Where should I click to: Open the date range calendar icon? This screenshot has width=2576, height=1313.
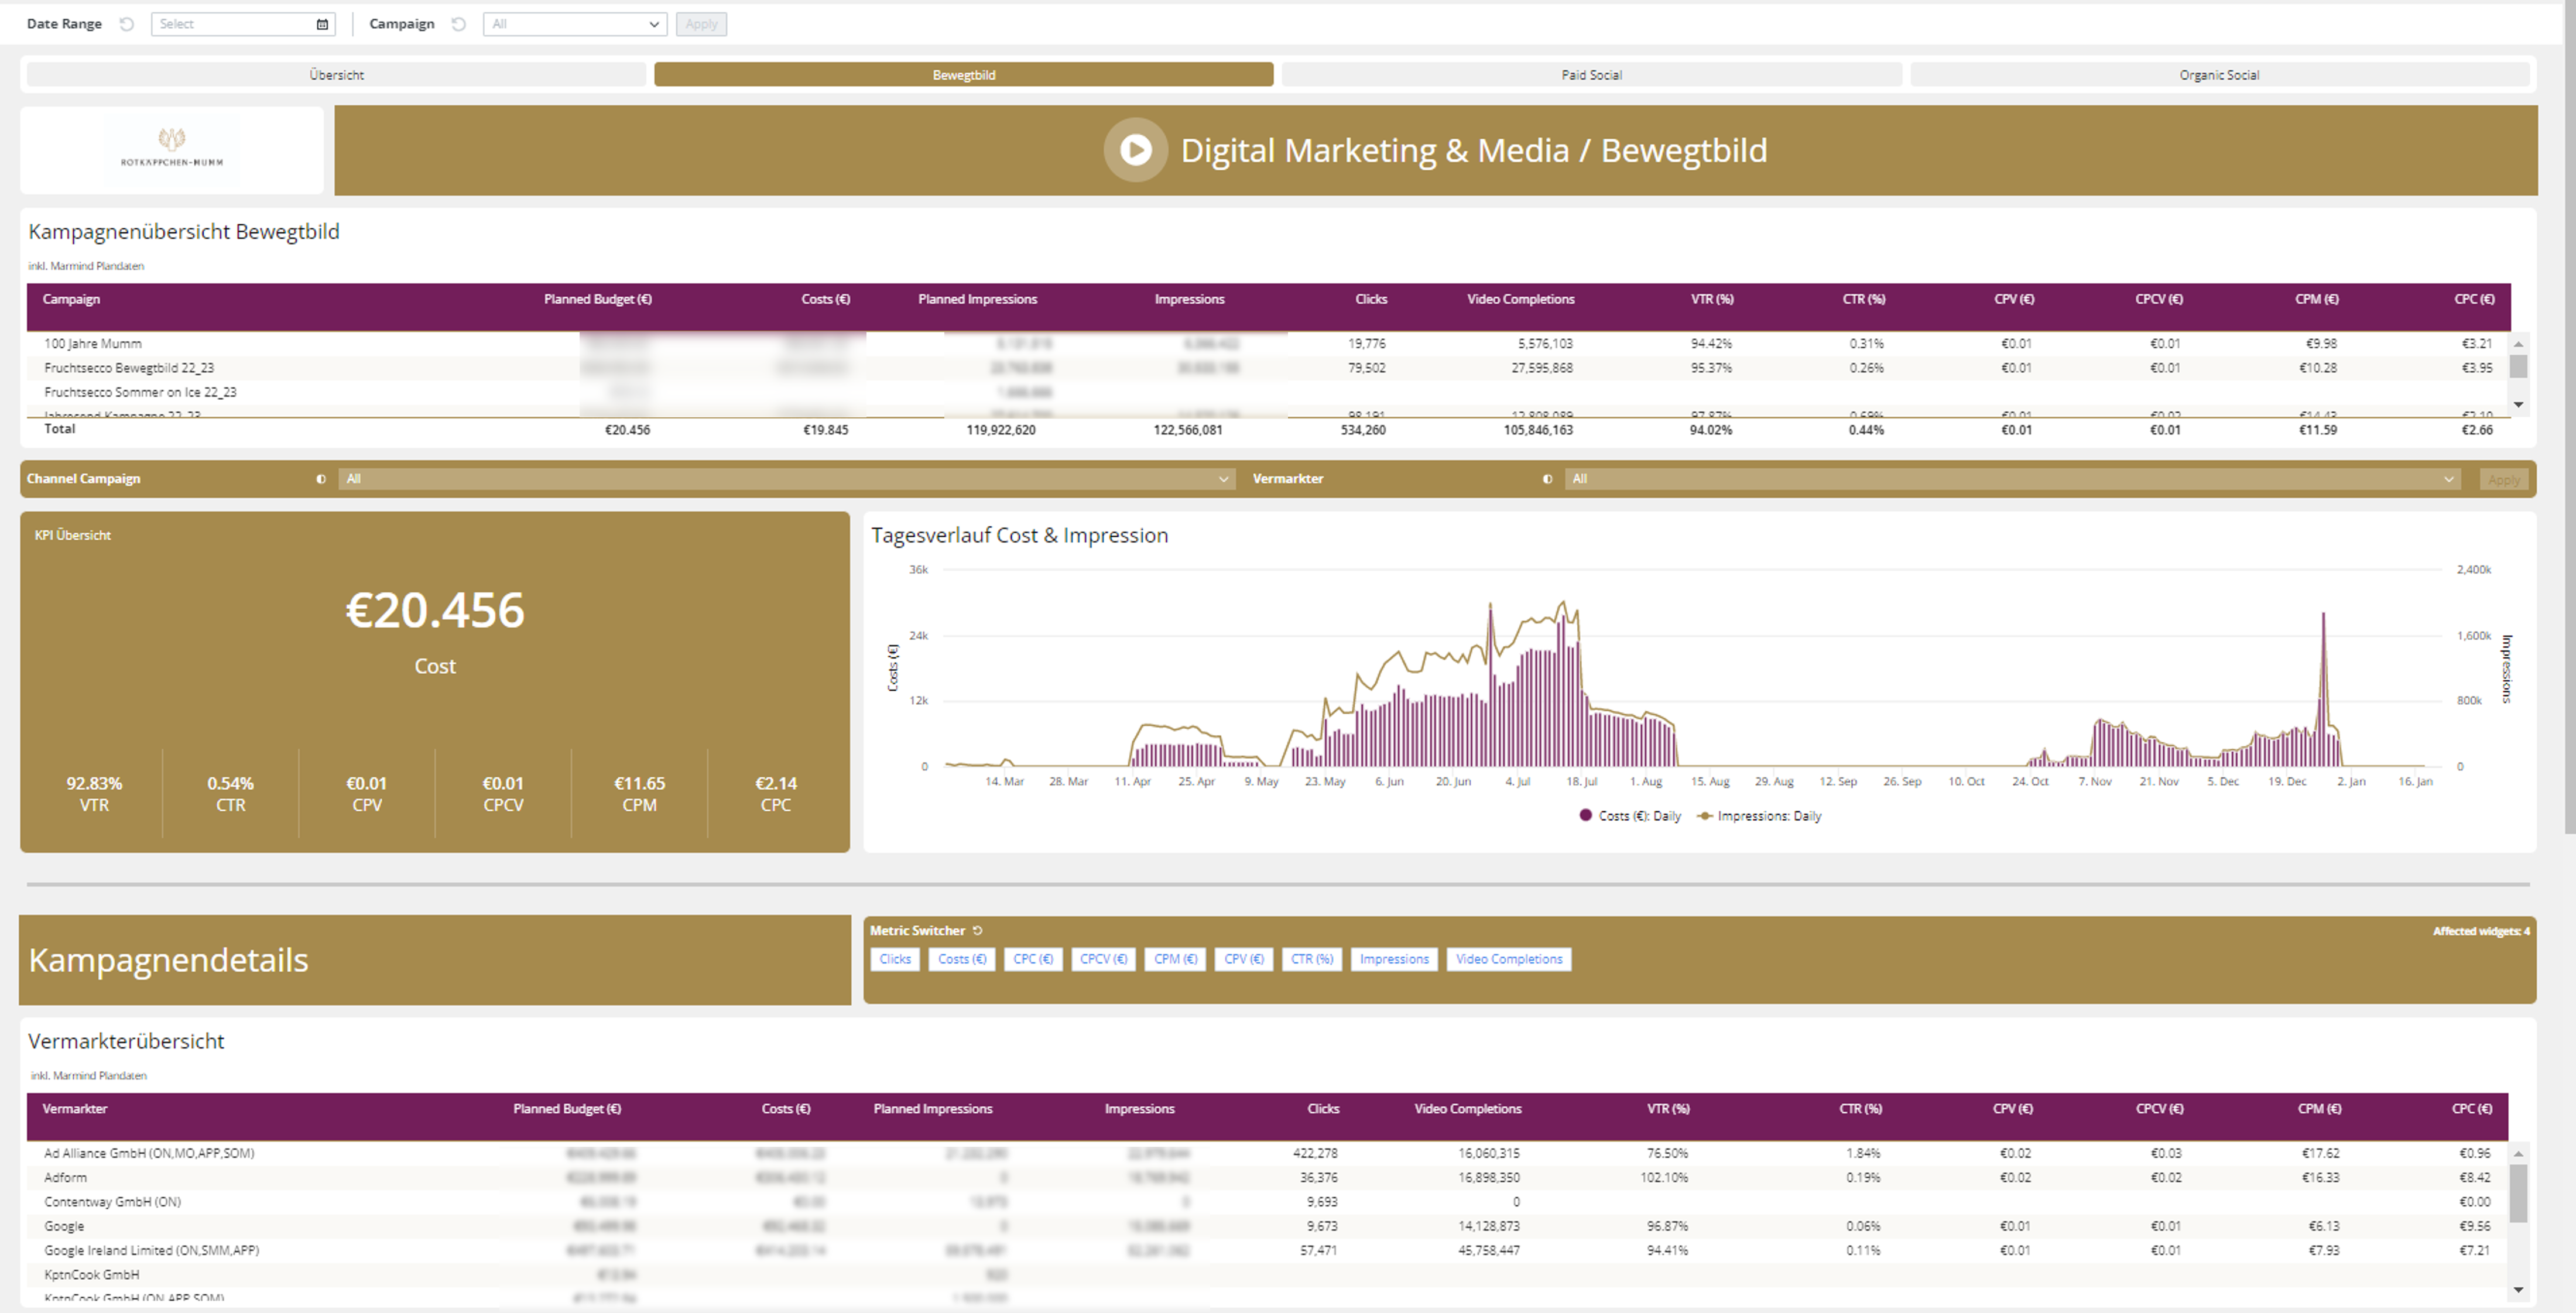click(x=322, y=24)
